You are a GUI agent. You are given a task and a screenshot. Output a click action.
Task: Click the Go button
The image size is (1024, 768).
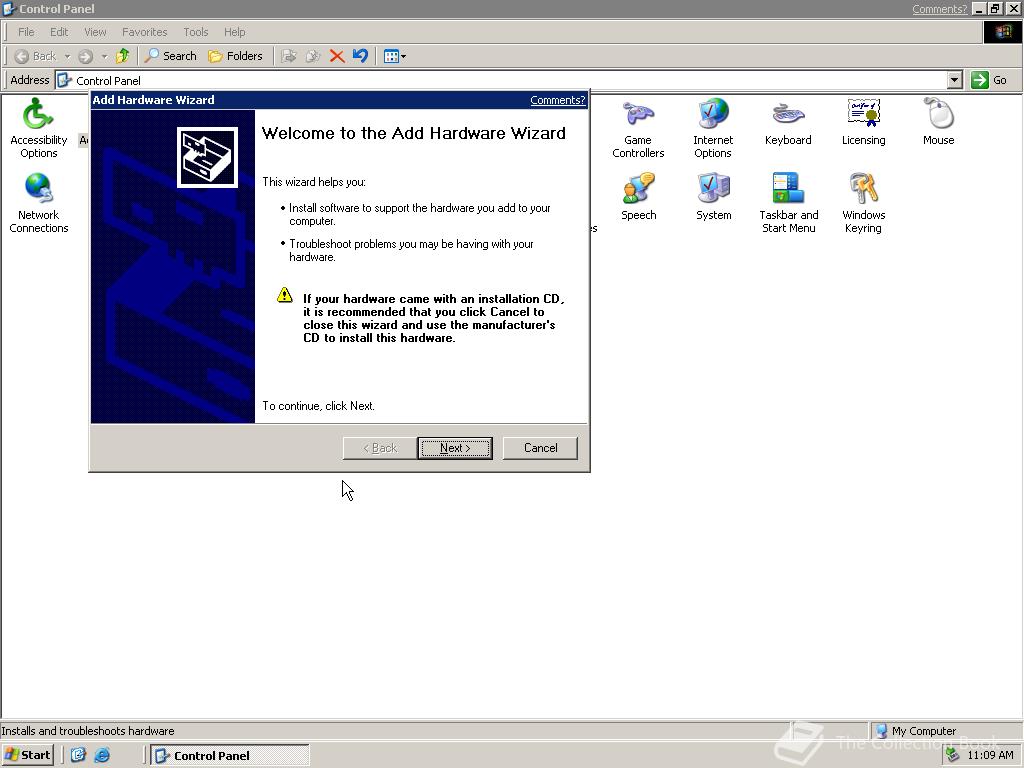point(989,80)
